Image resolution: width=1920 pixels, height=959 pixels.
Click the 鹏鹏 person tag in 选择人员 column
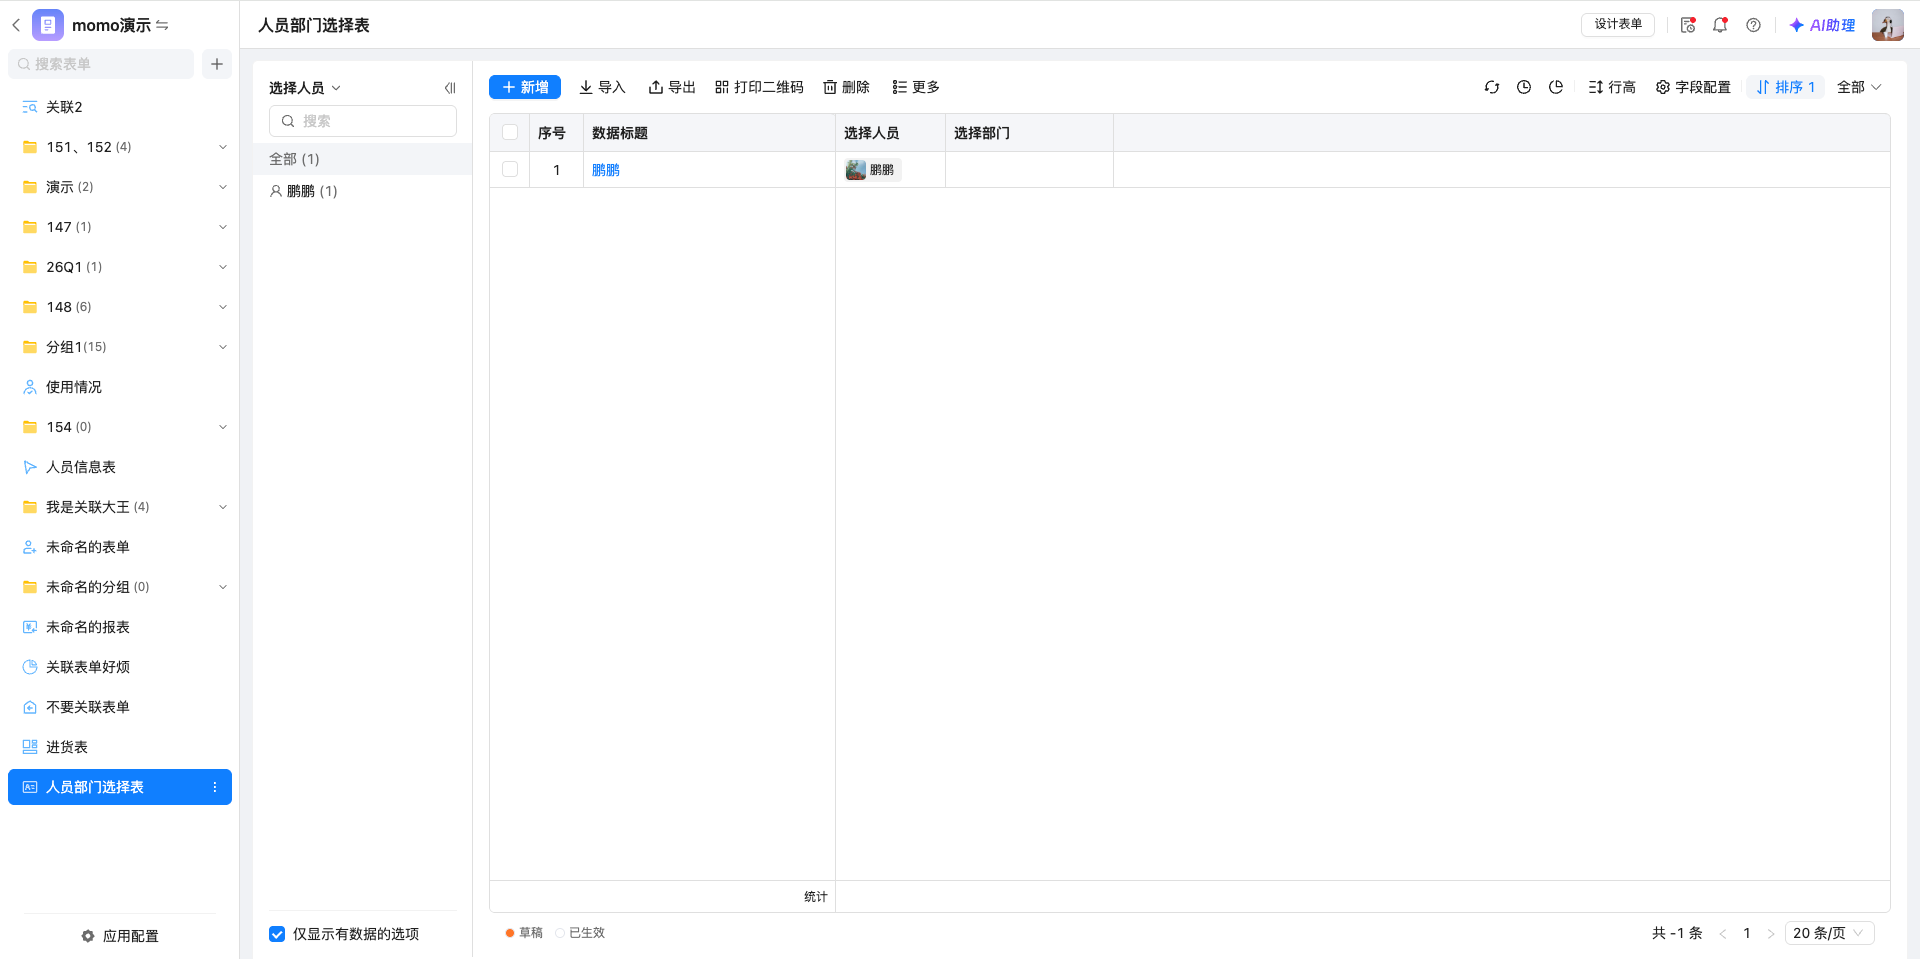(x=872, y=170)
